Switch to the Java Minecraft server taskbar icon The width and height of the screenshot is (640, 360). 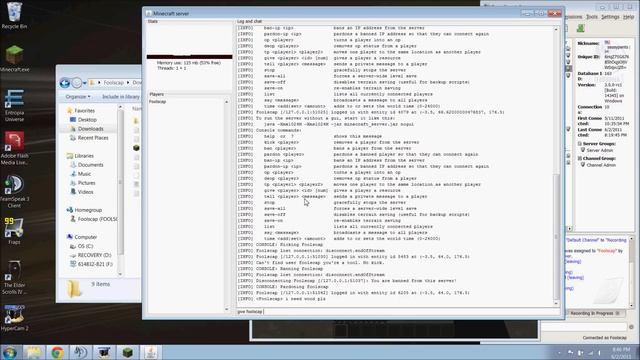[x=151, y=352]
